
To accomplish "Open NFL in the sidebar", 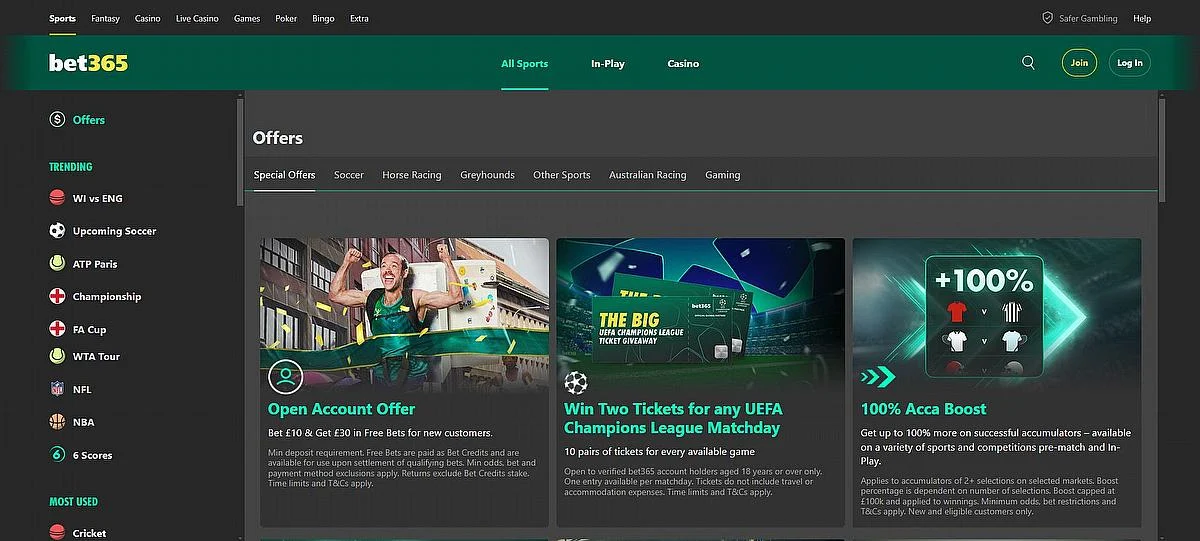I will [82, 389].
